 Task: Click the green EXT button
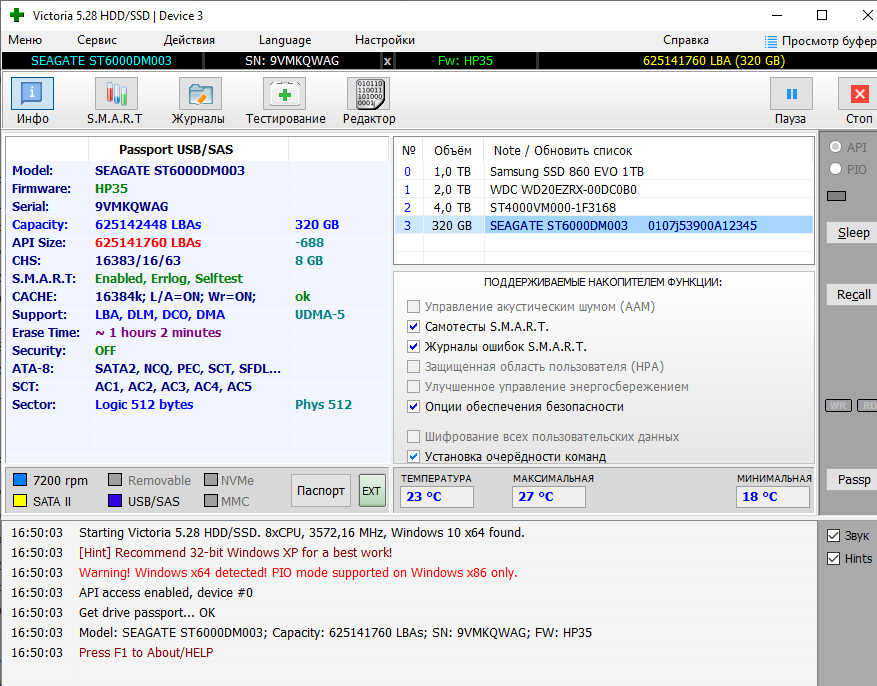coord(372,491)
